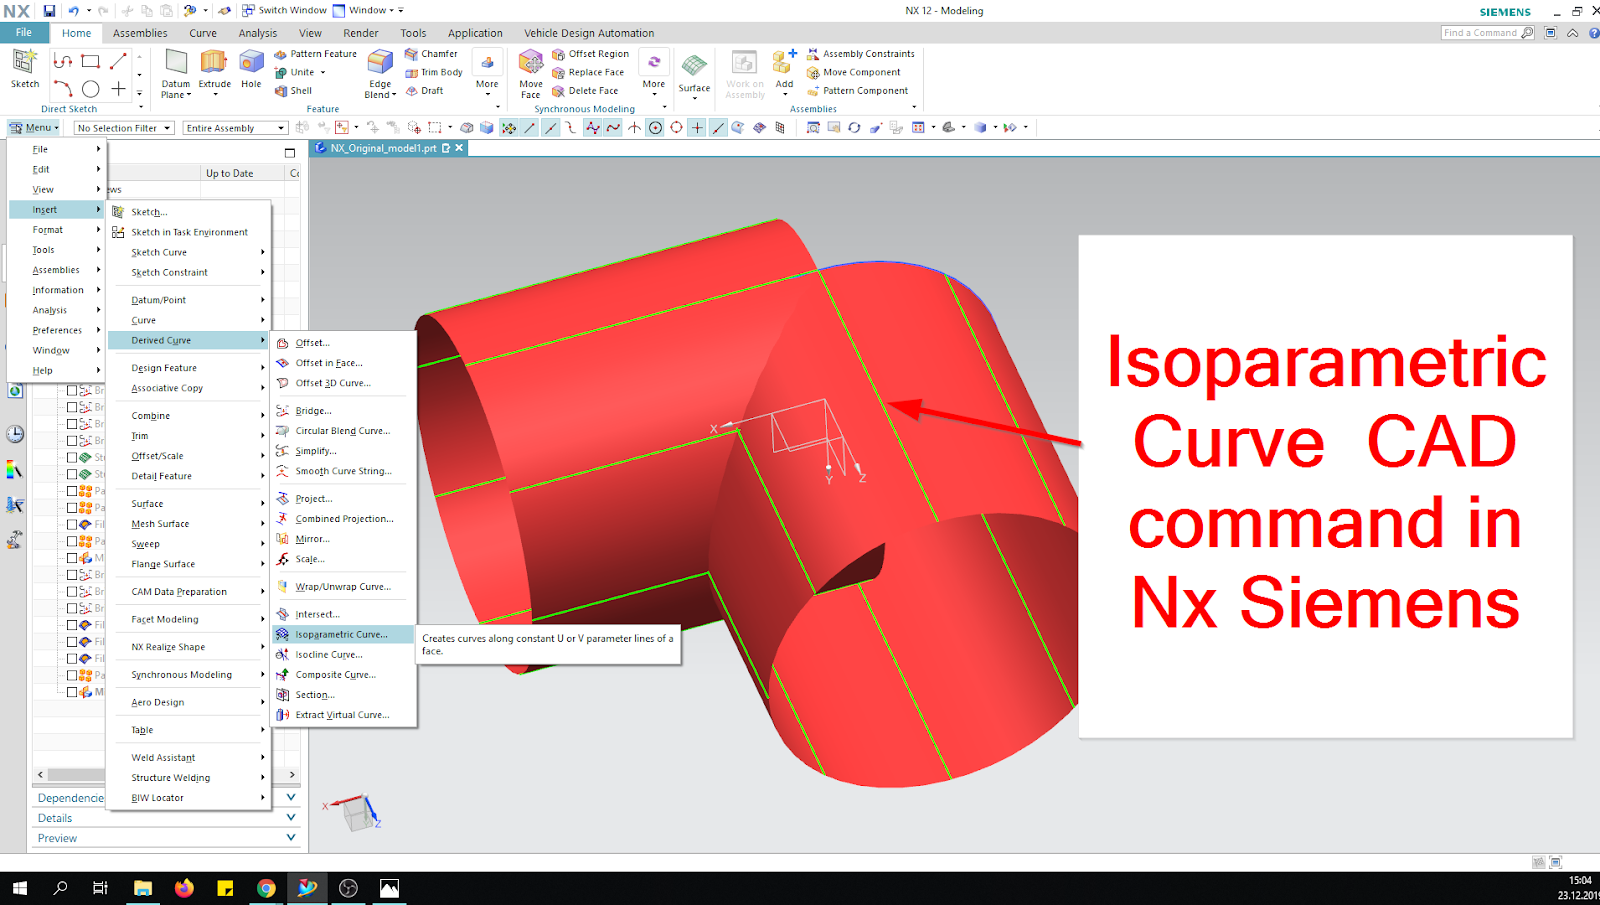Click Move Component command

tap(854, 72)
